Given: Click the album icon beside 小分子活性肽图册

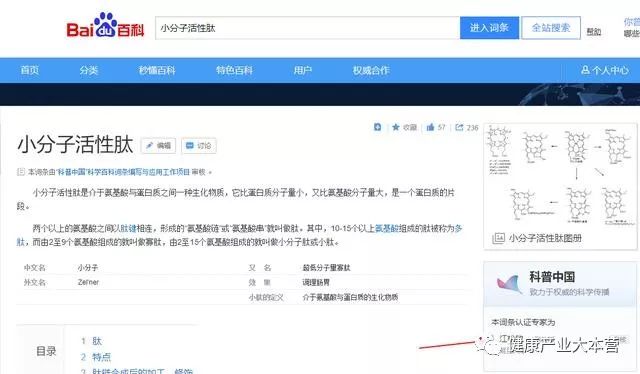Looking at the screenshot, I should coord(498,238).
